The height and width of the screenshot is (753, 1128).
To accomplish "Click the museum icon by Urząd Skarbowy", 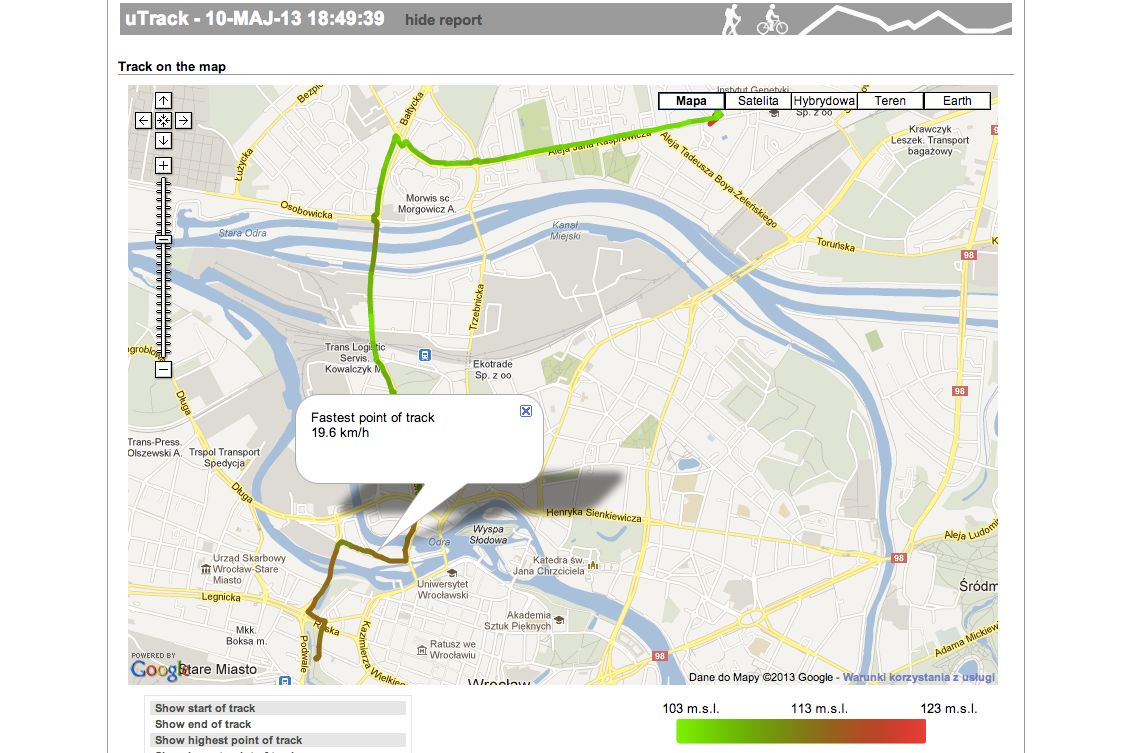I will (206, 569).
